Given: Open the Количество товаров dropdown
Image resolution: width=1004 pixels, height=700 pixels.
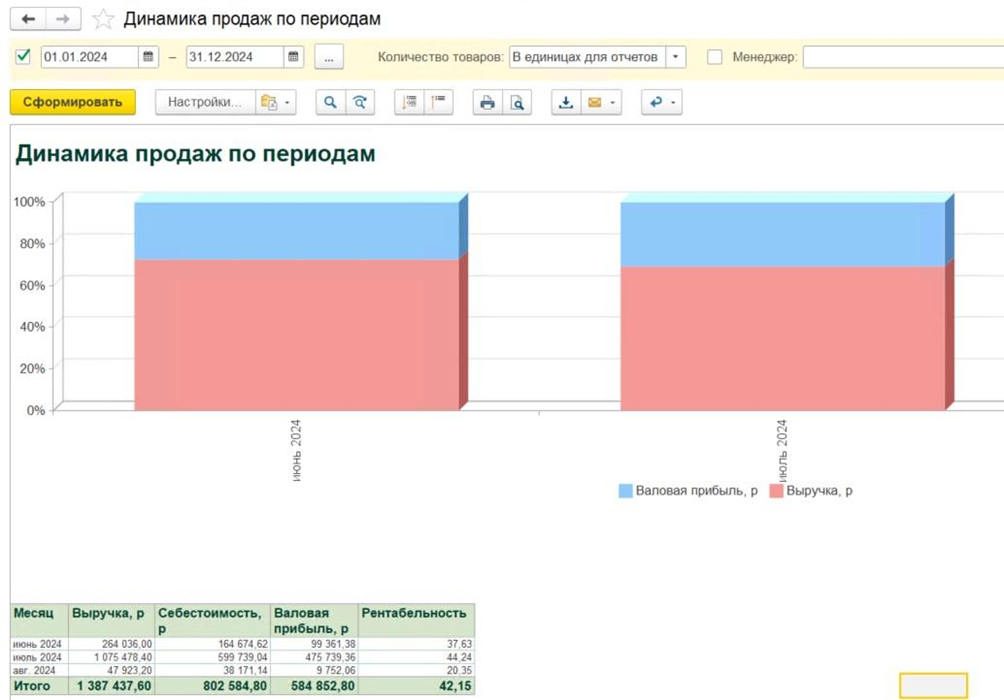Looking at the screenshot, I should [676, 57].
